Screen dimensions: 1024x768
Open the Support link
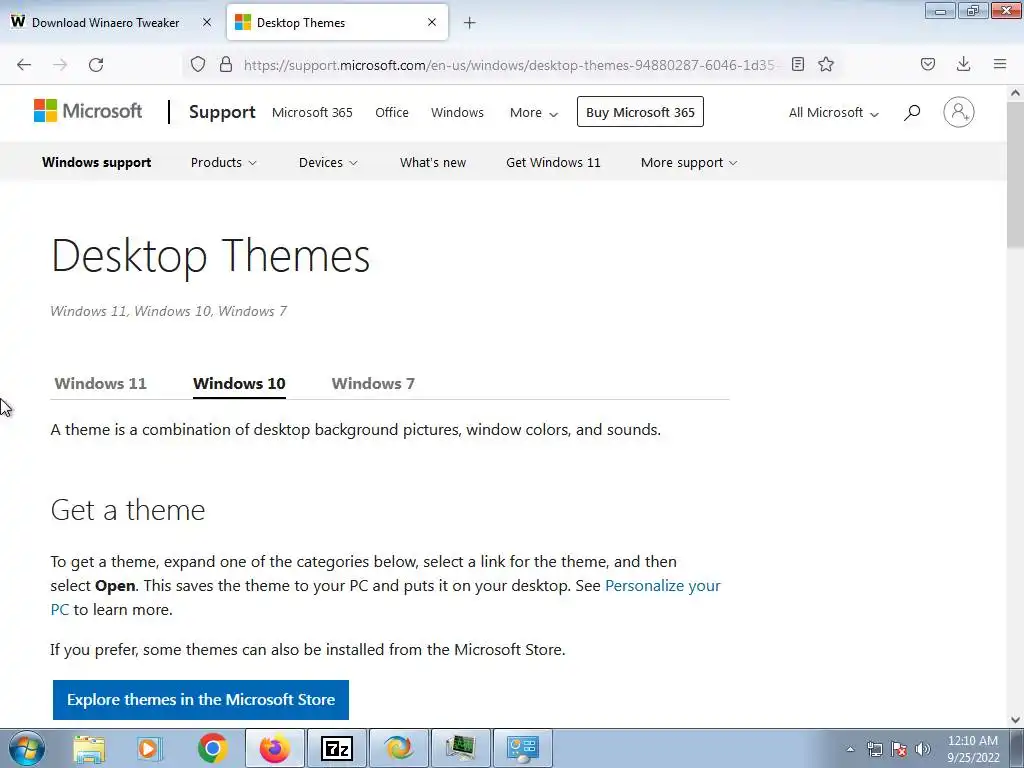coord(222,112)
